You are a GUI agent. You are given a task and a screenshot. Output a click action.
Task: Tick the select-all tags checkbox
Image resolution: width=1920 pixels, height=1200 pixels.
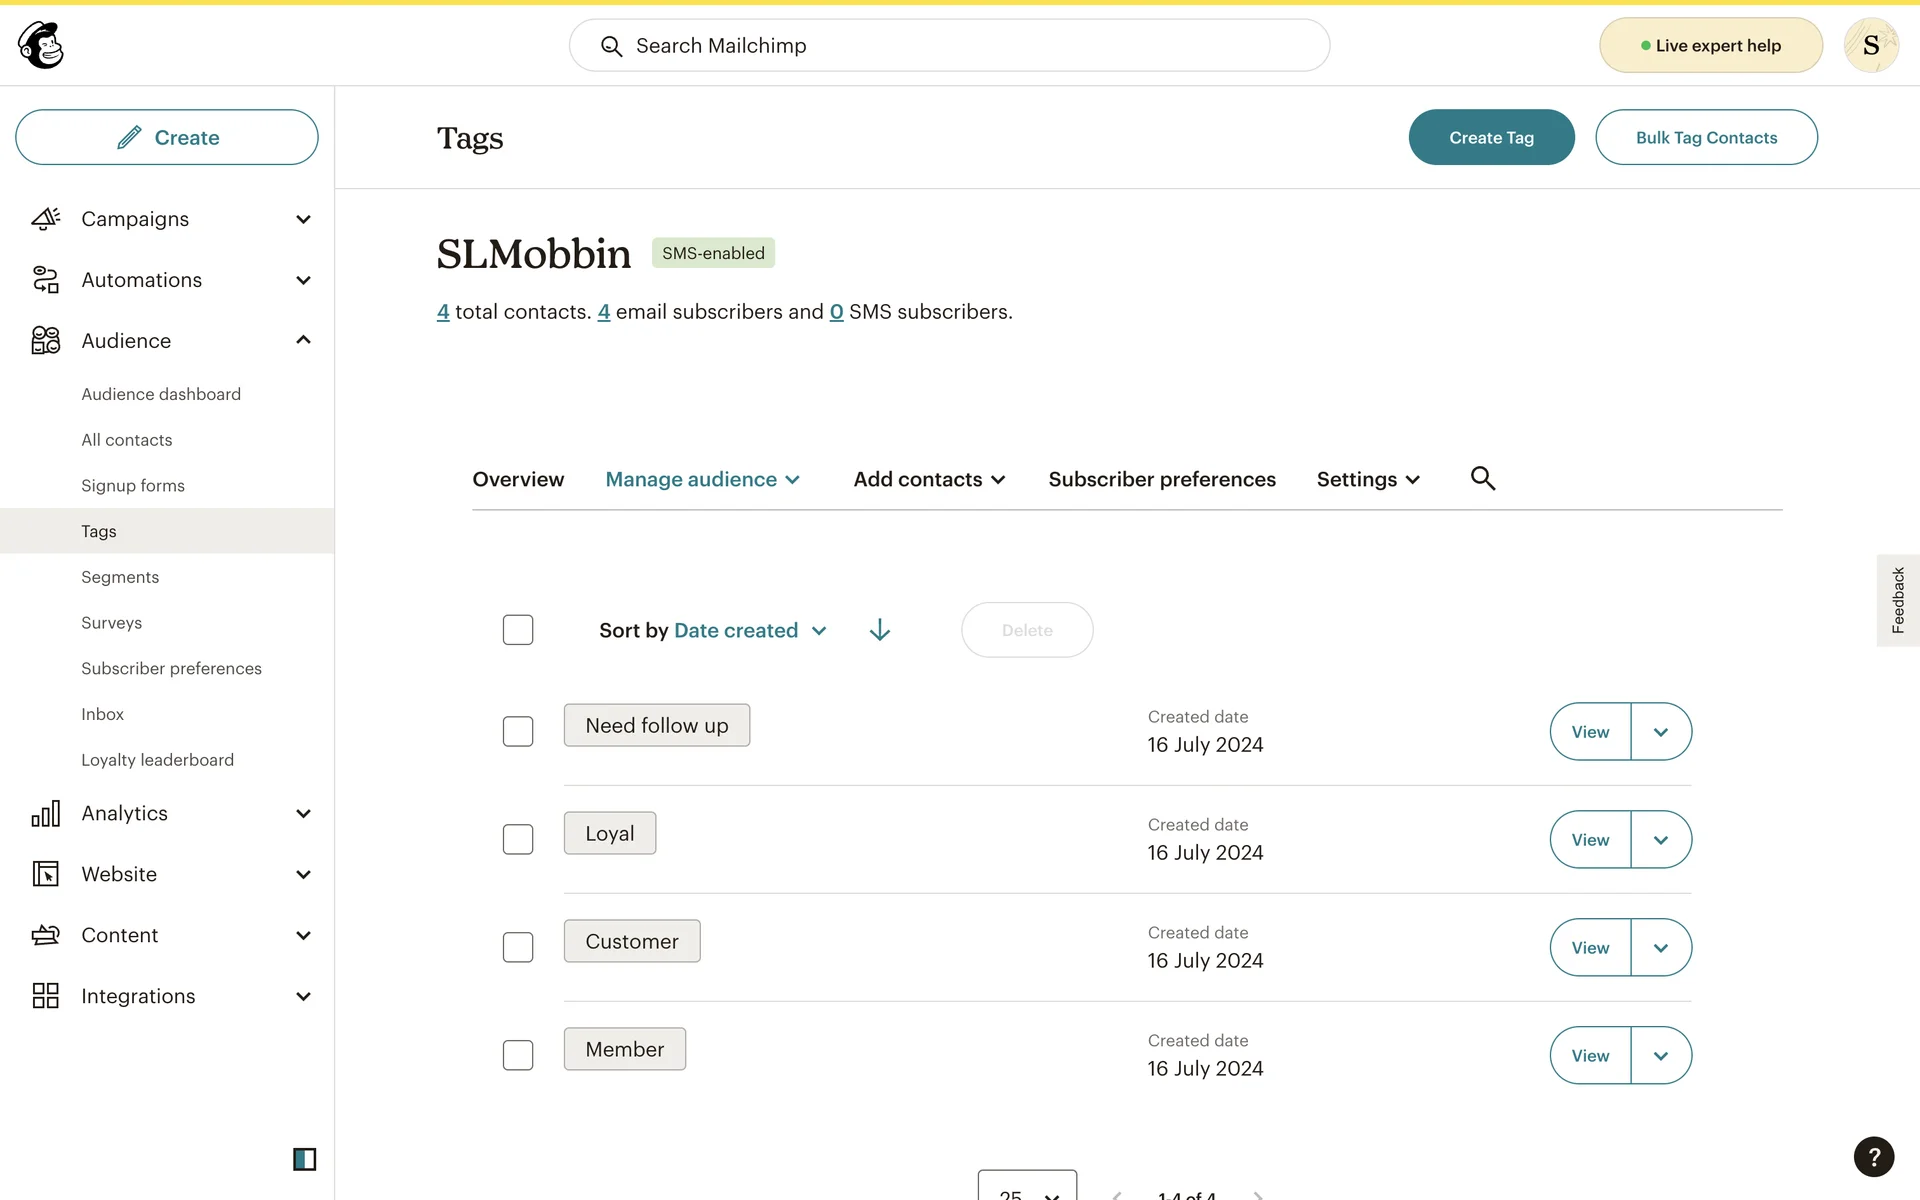(x=518, y=630)
